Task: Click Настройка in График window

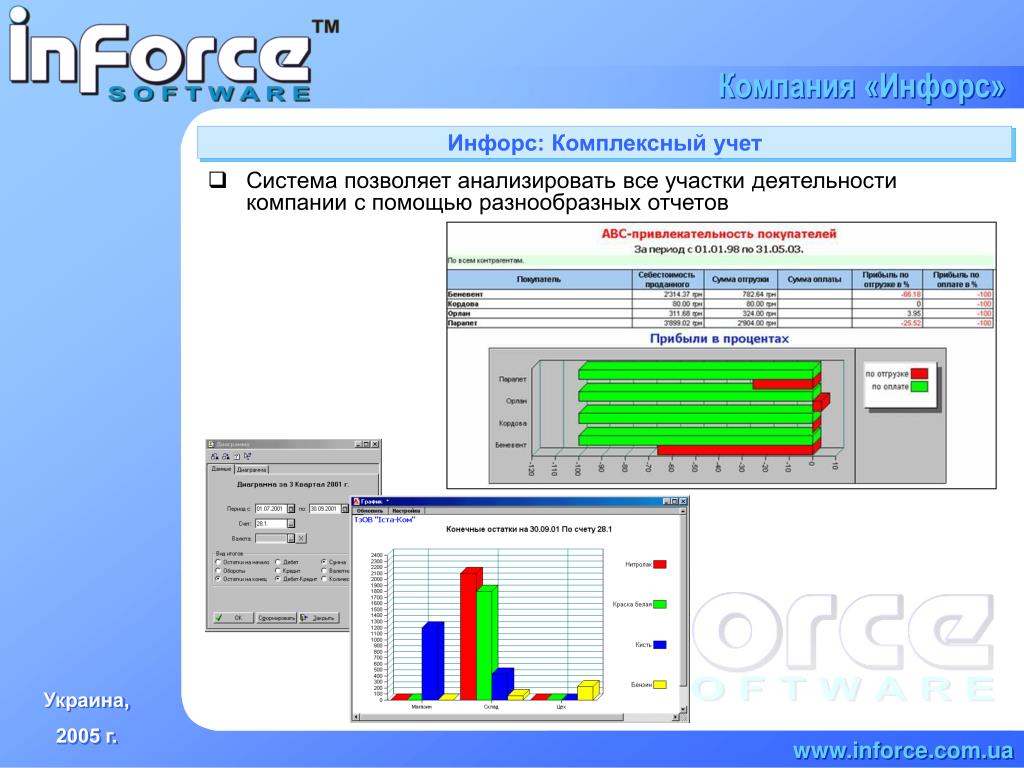Action: click(x=406, y=511)
